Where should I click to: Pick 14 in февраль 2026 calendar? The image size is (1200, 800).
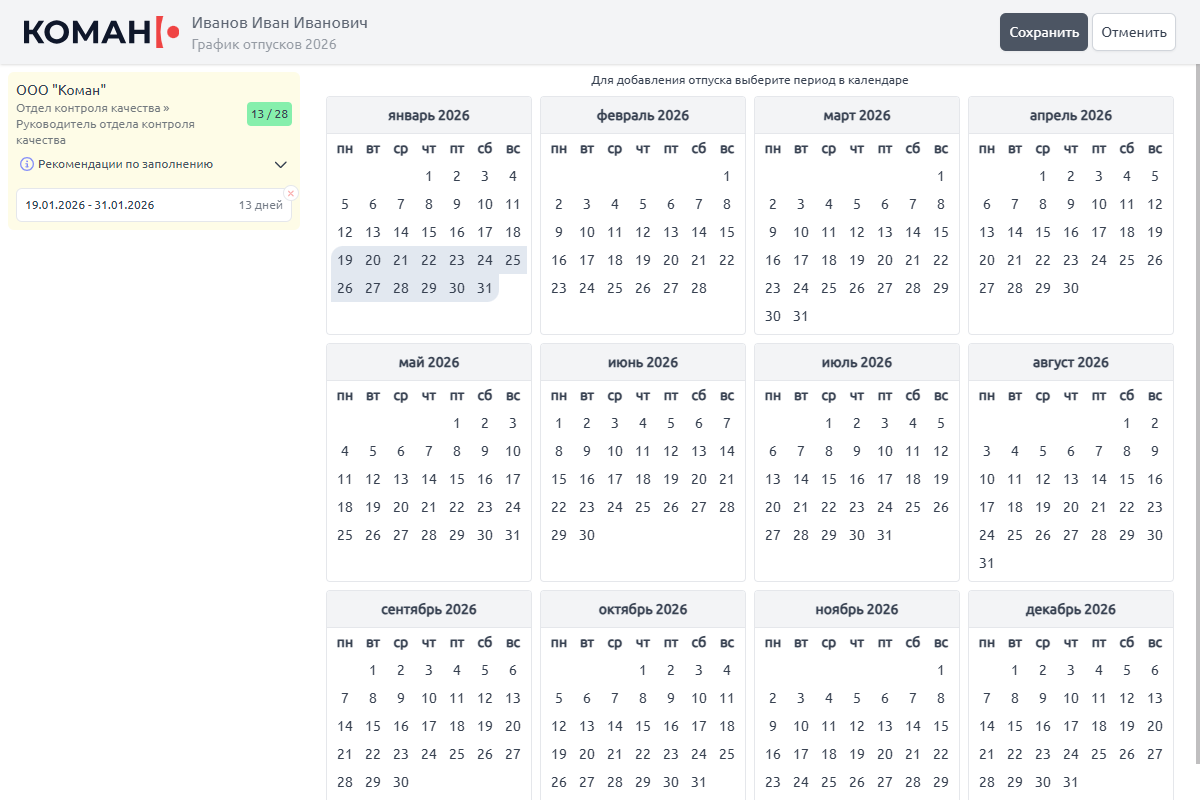coord(699,232)
